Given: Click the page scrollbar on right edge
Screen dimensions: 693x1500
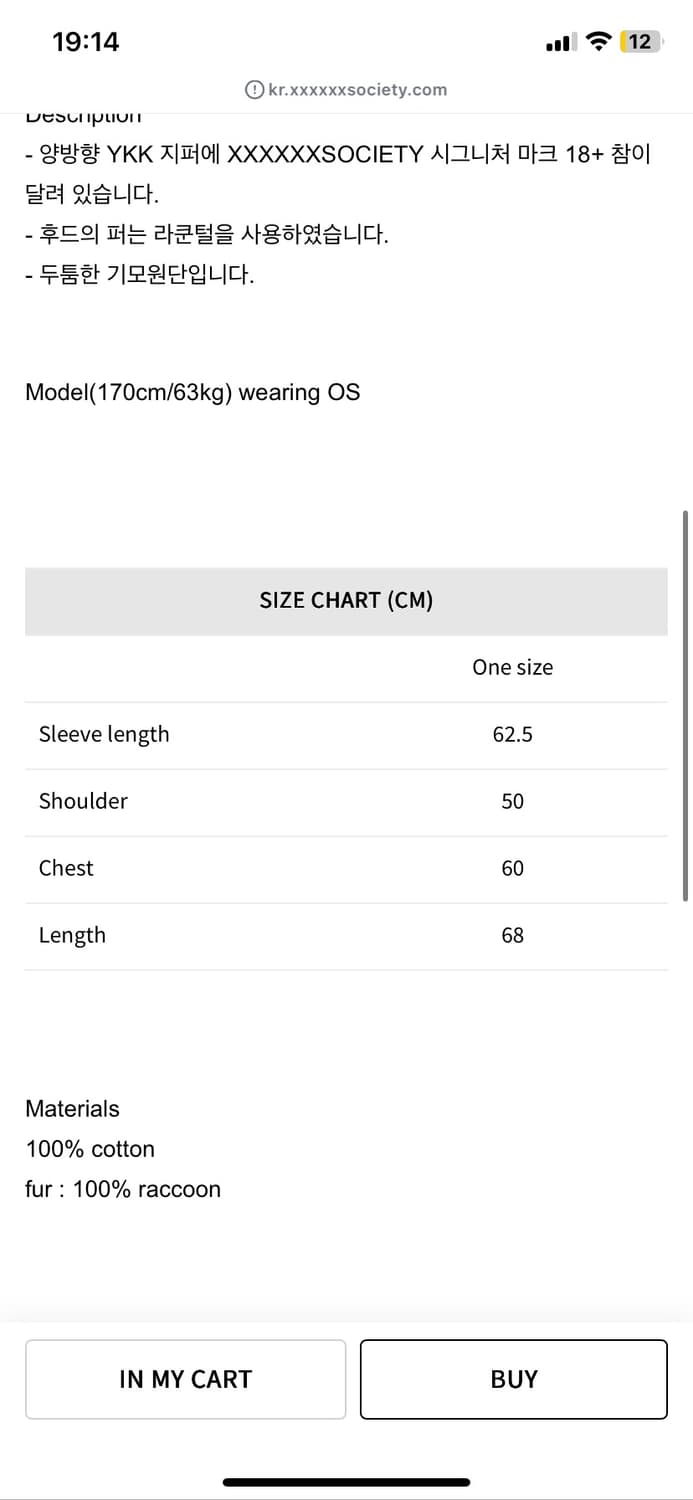Looking at the screenshot, I should click(685, 705).
